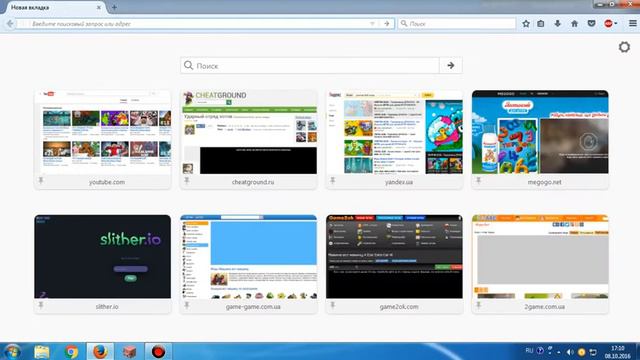Switch to Firefox taskbar button
640x360 pixels.
tap(100, 351)
